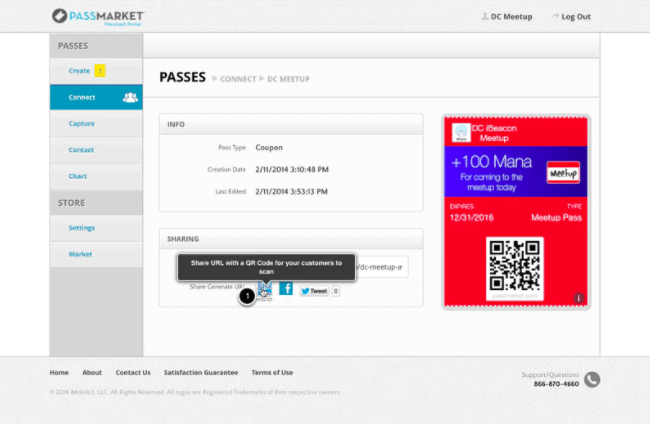This screenshot has height=424, width=650.
Task: Click the DC MEETUP breadcrumb
Action: click(289, 79)
